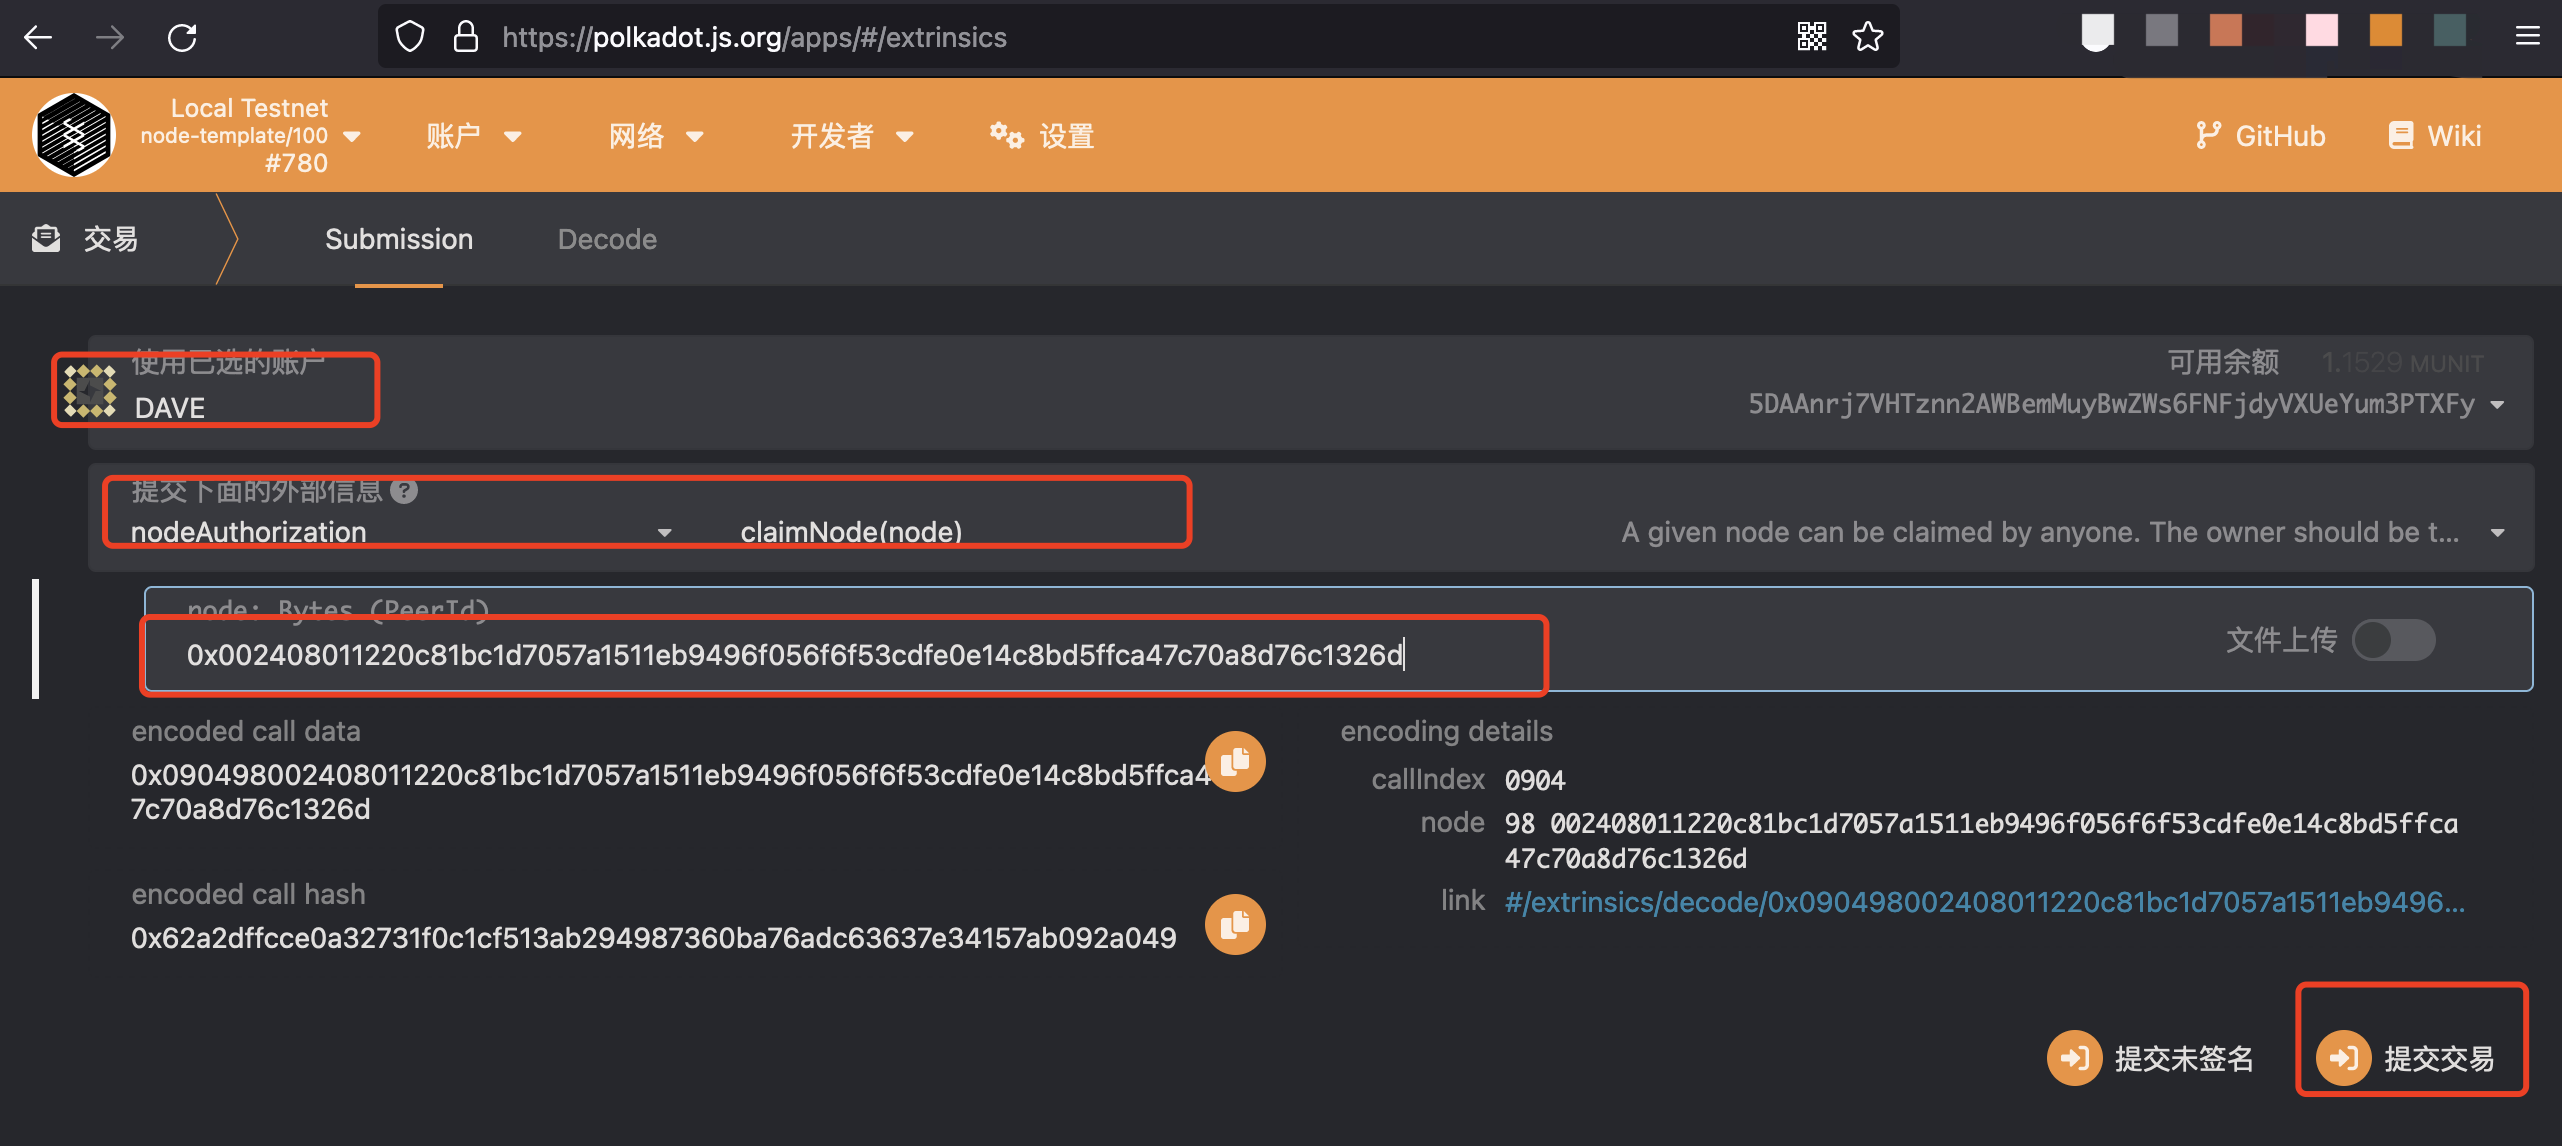Click the browser forward arrow
Image resolution: width=2562 pixels, height=1146 pixels.
[x=110, y=38]
